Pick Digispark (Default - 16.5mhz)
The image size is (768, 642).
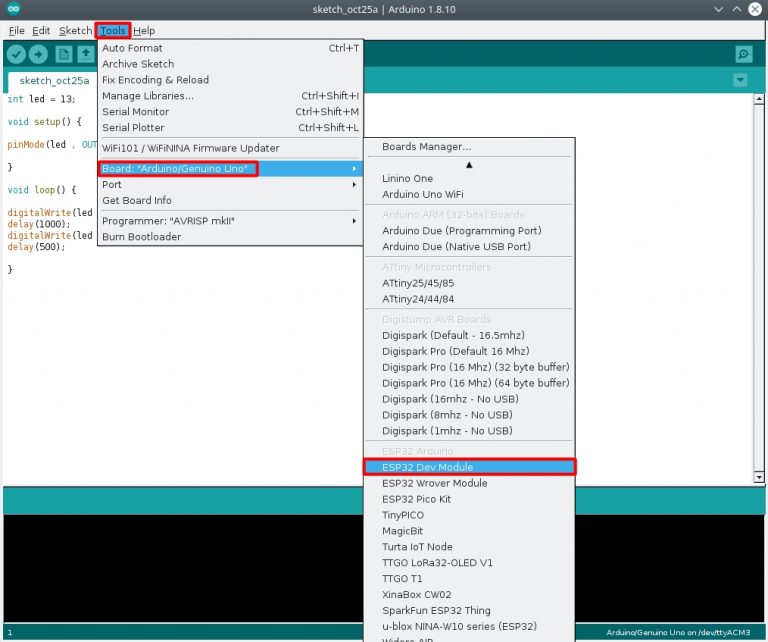(469, 335)
